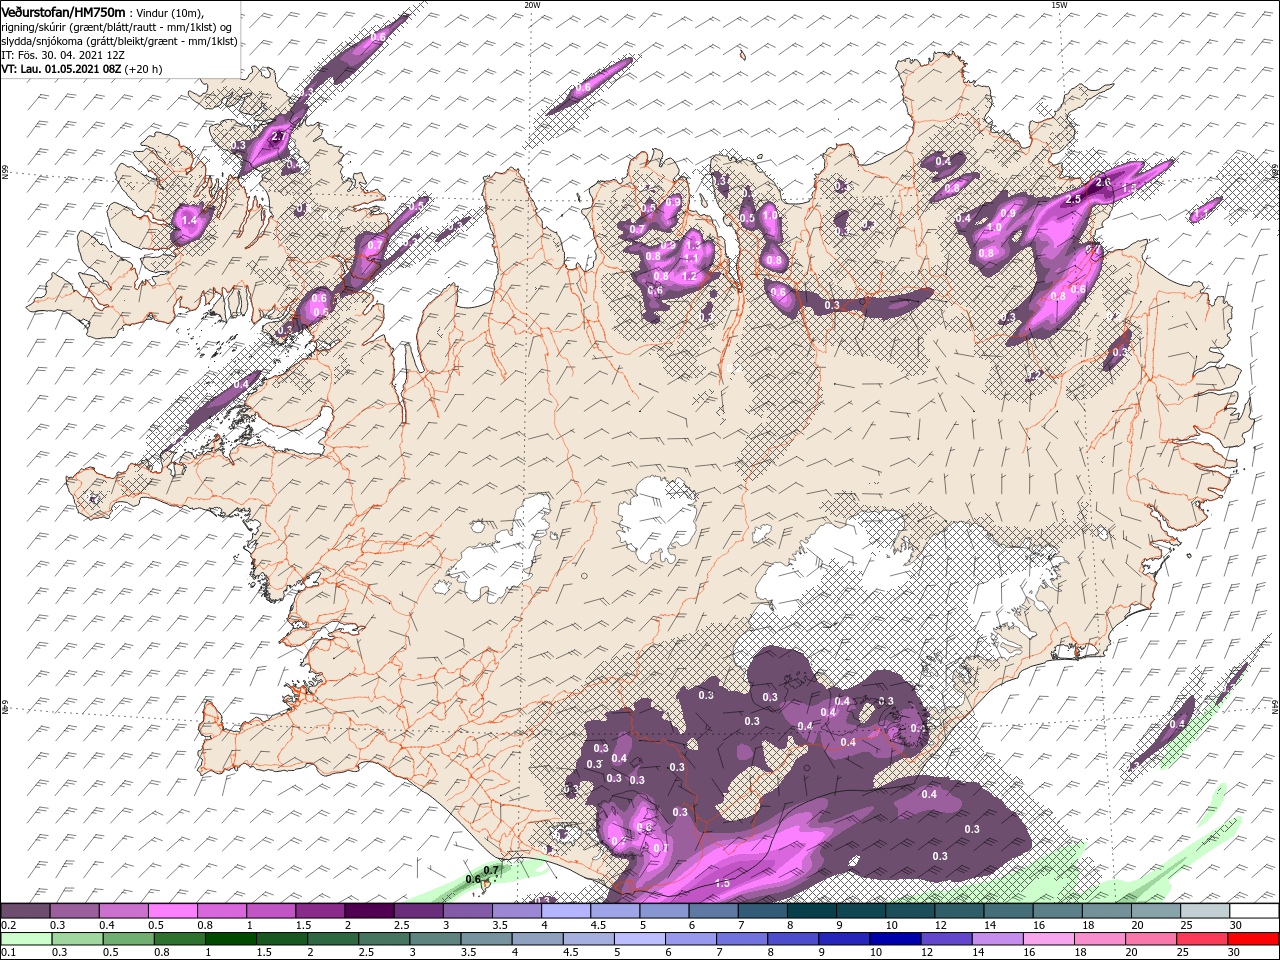1280x960 pixels.
Task: Click the dark purple 0.2 swatch in upper legend
Action: click(25, 911)
